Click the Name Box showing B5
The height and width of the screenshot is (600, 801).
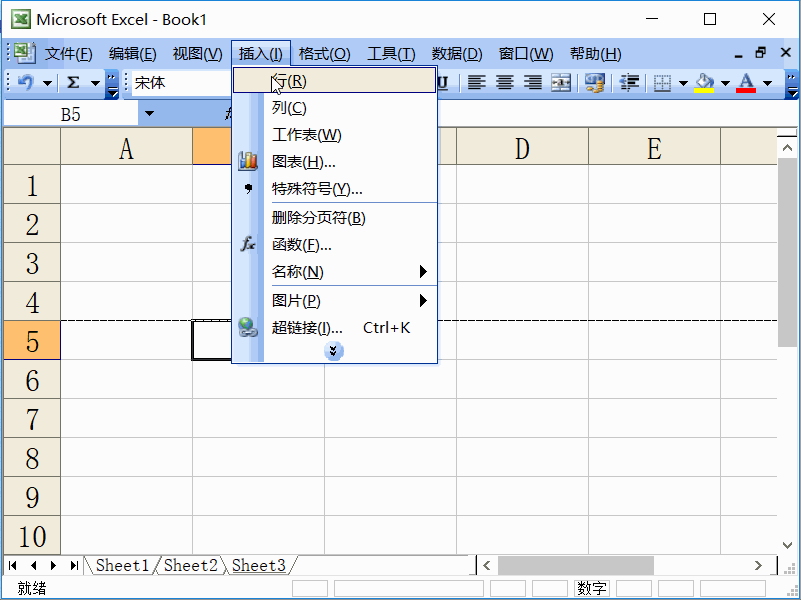pyautogui.click(x=70, y=114)
